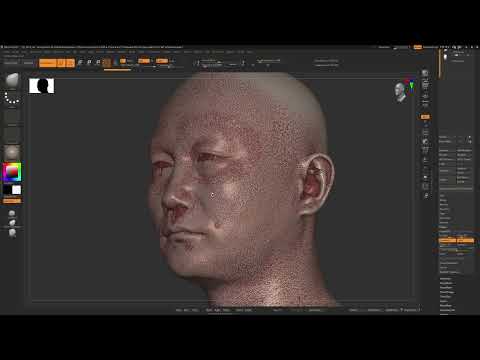The width and height of the screenshot is (480, 360).
Task: Pick a color in the color picker
Action: pyautogui.click(x=12, y=172)
